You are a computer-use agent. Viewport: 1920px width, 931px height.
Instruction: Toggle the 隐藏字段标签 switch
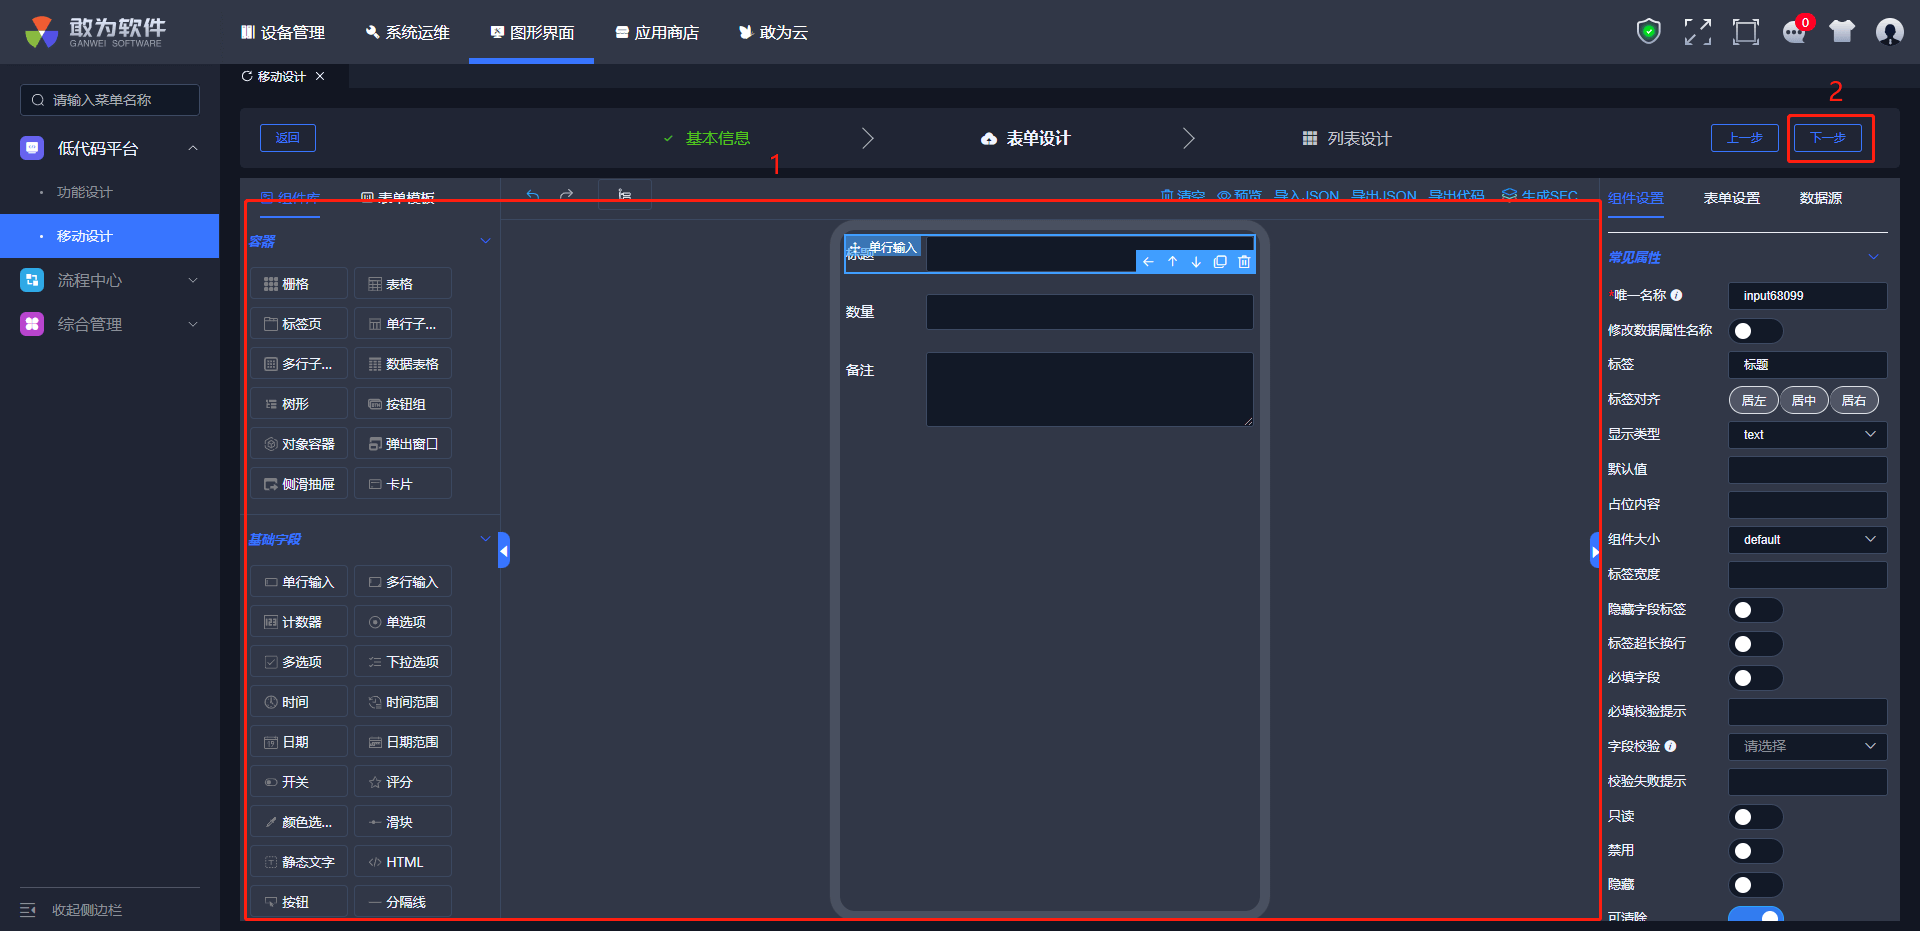[x=1755, y=610]
